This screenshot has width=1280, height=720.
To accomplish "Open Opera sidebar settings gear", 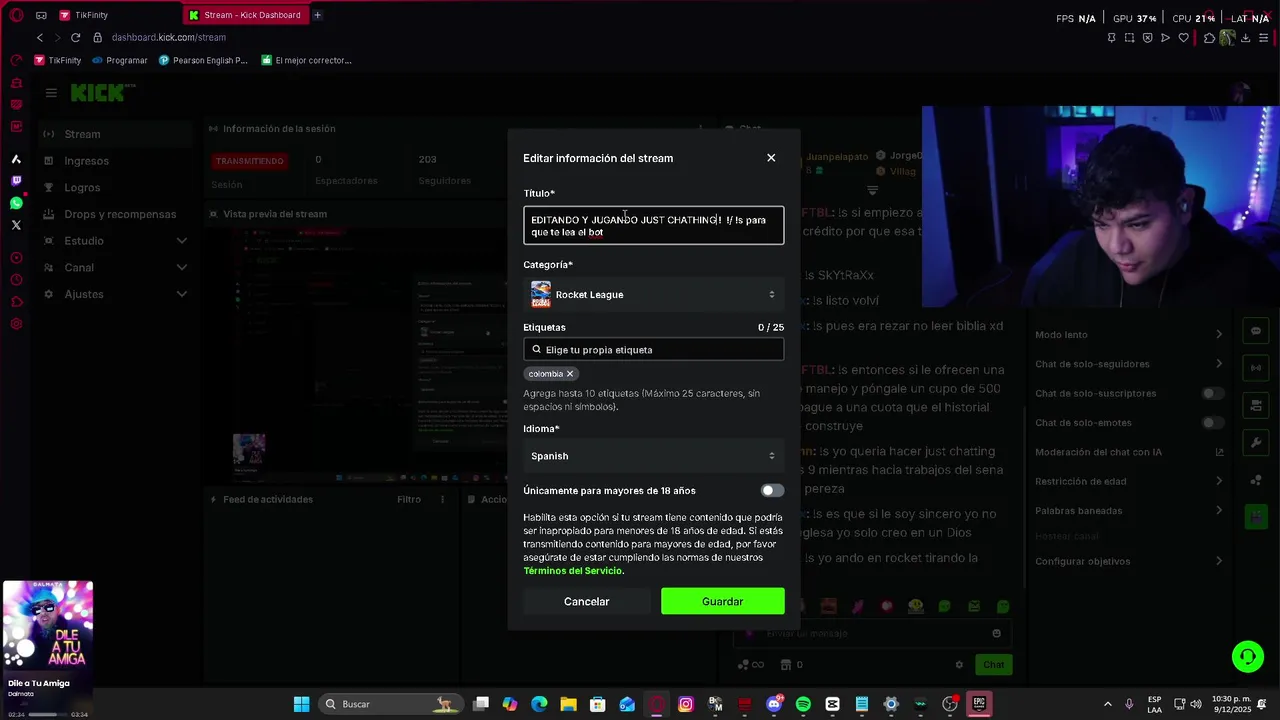I will (16, 324).
